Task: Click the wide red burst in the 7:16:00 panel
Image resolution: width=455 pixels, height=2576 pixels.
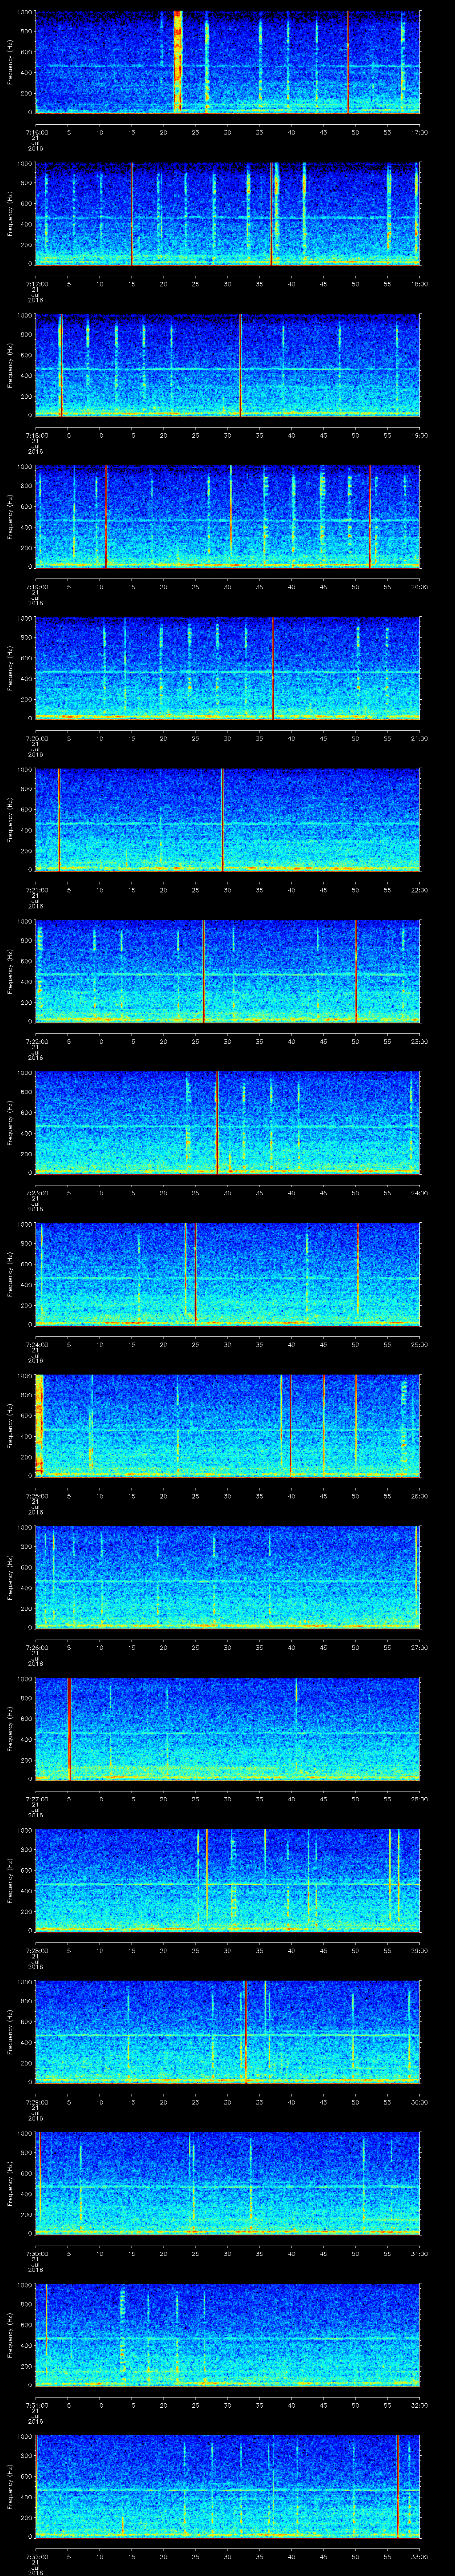Action: tap(178, 62)
